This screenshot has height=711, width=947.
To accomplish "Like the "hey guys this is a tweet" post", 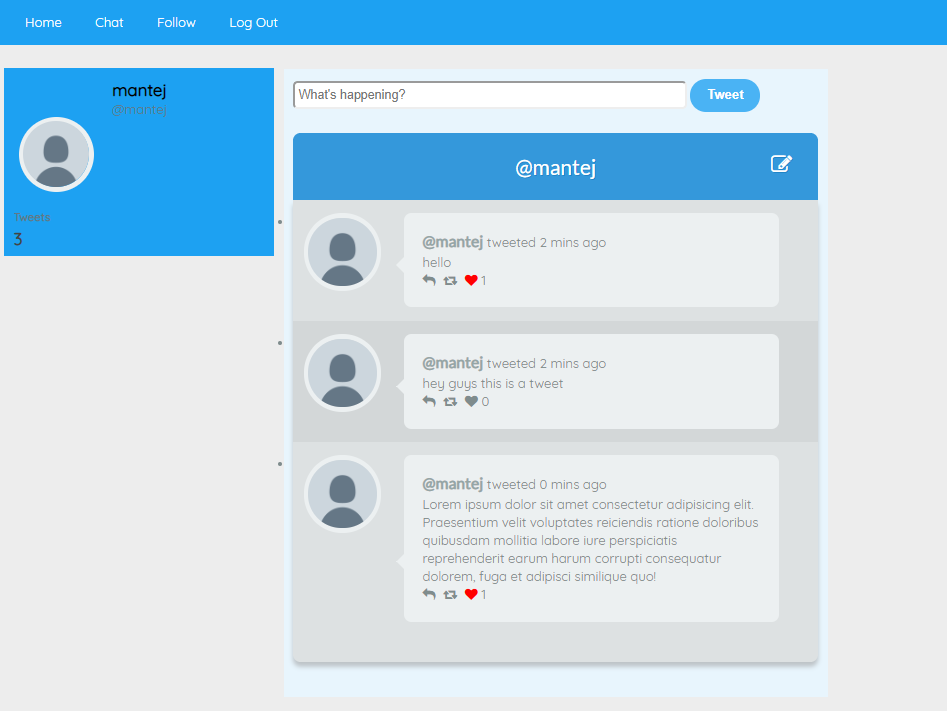I will coord(471,402).
